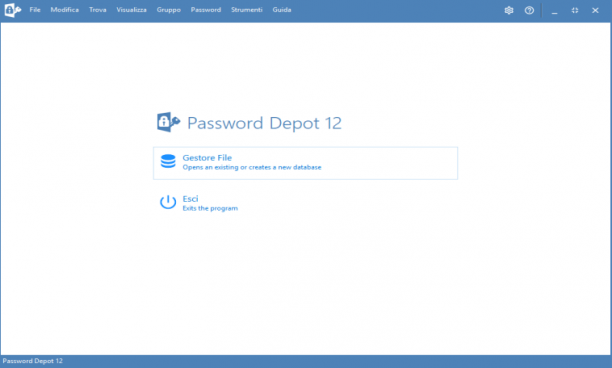Image resolution: width=612 pixels, height=368 pixels.
Task: Open the Gruppo menu
Action: (169, 10)
